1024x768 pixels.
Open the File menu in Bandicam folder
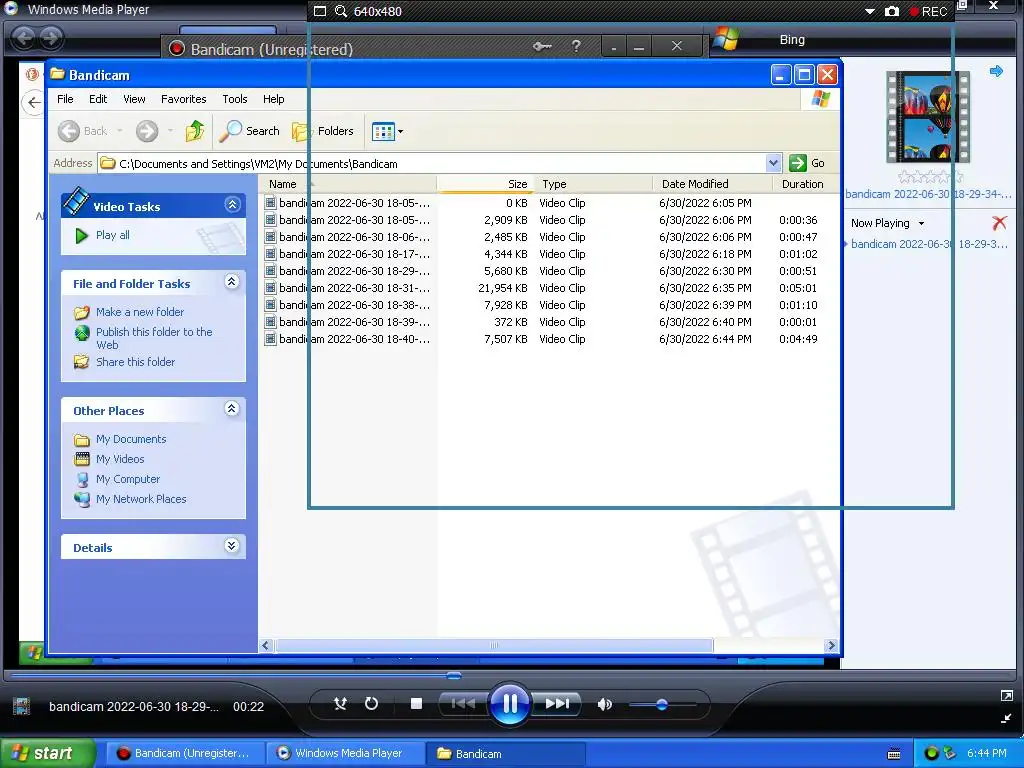tap(65, 99)
